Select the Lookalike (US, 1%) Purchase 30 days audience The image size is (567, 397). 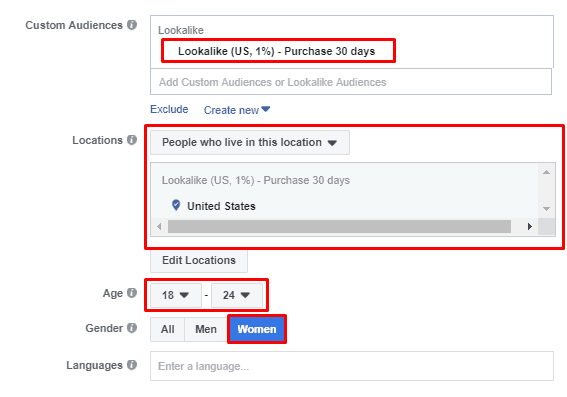tap(277, 51)
